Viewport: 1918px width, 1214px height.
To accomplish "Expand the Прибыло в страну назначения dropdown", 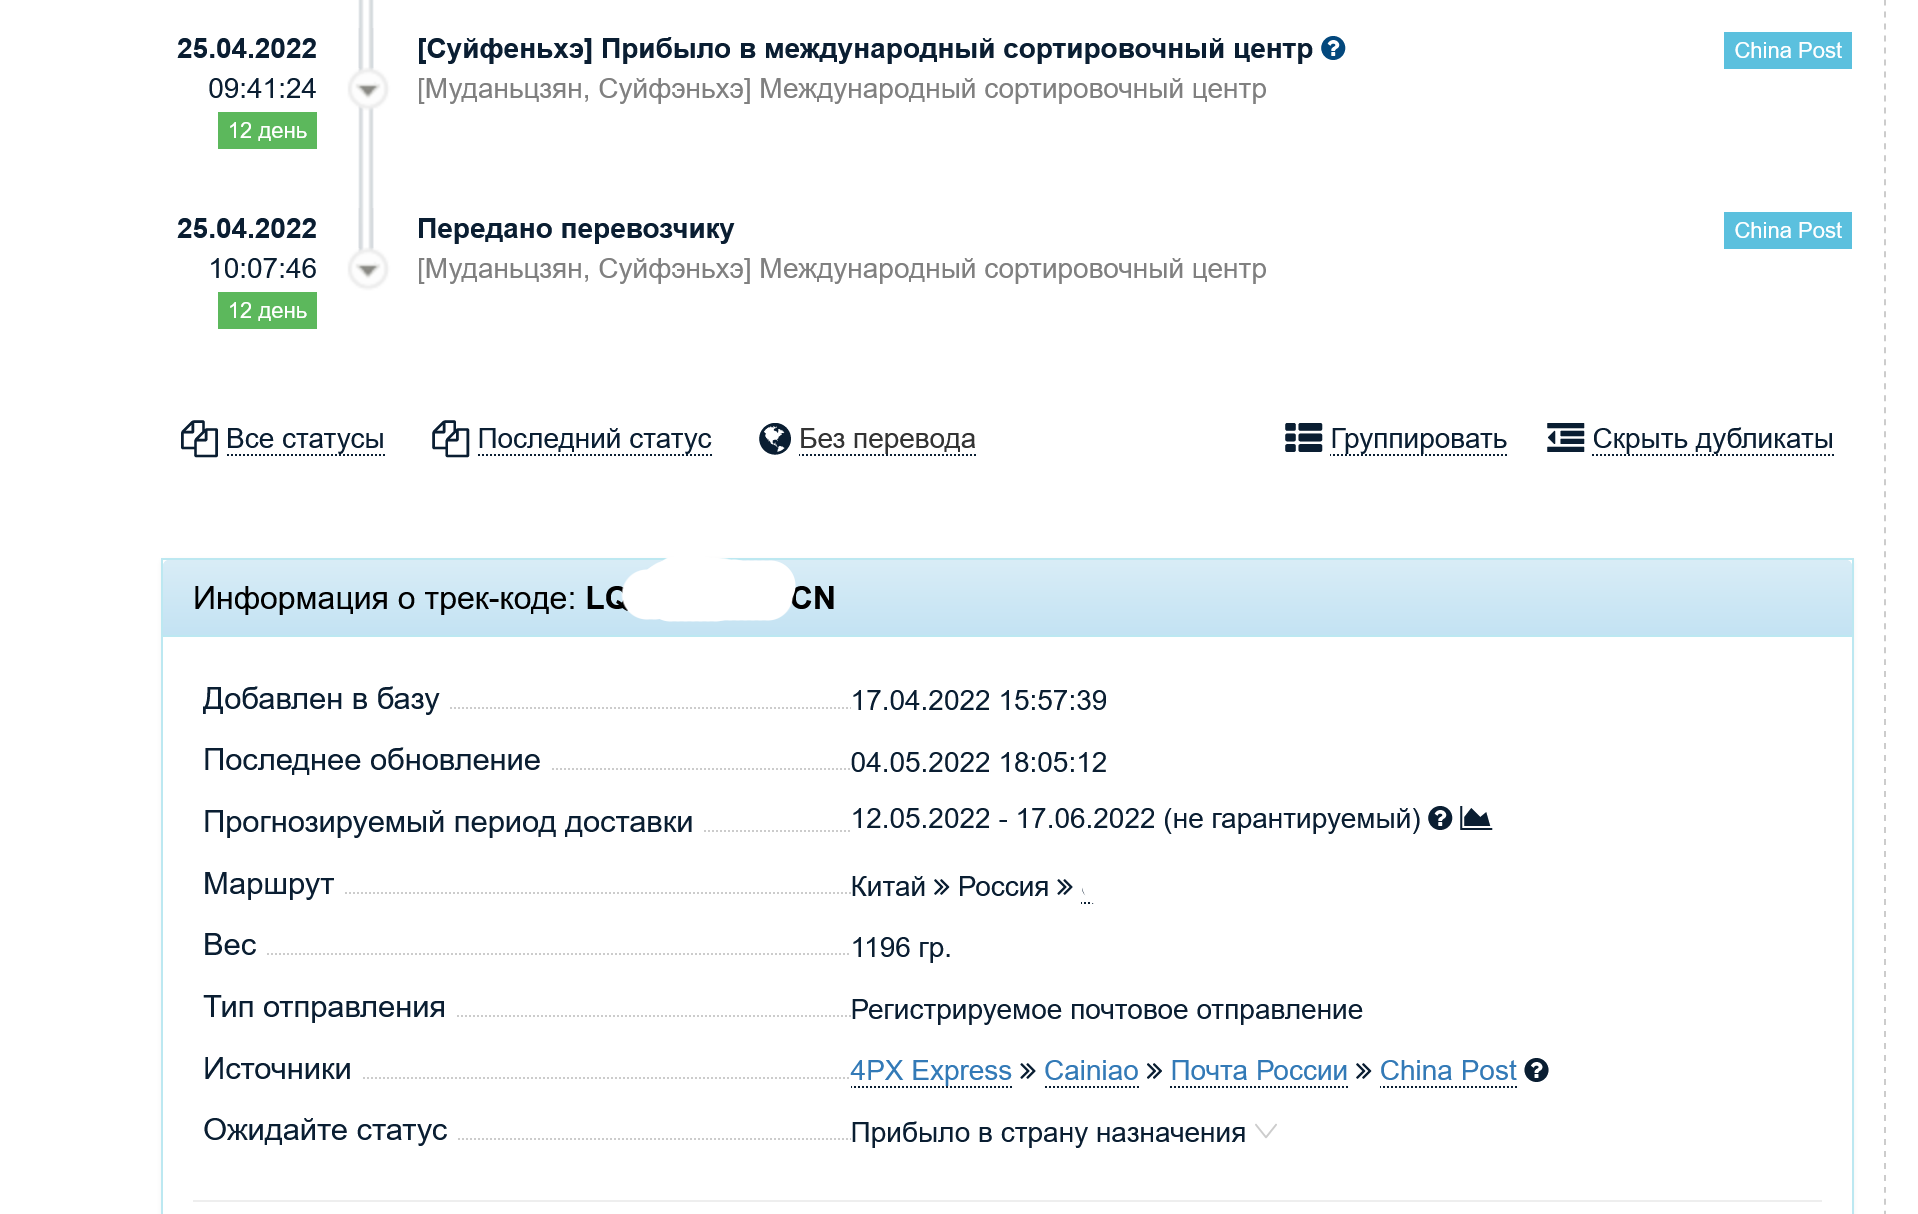I will pyautogui.click(x=1266, y=1131).
